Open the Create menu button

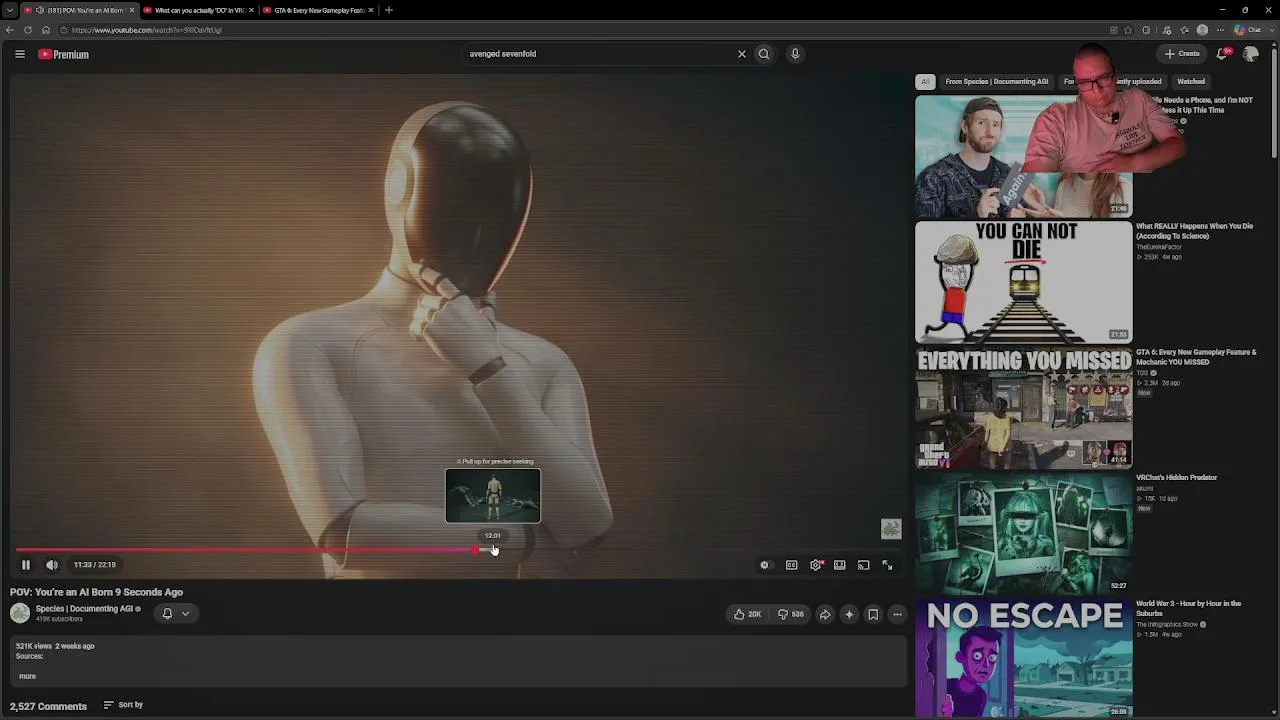click(1182, 54)
